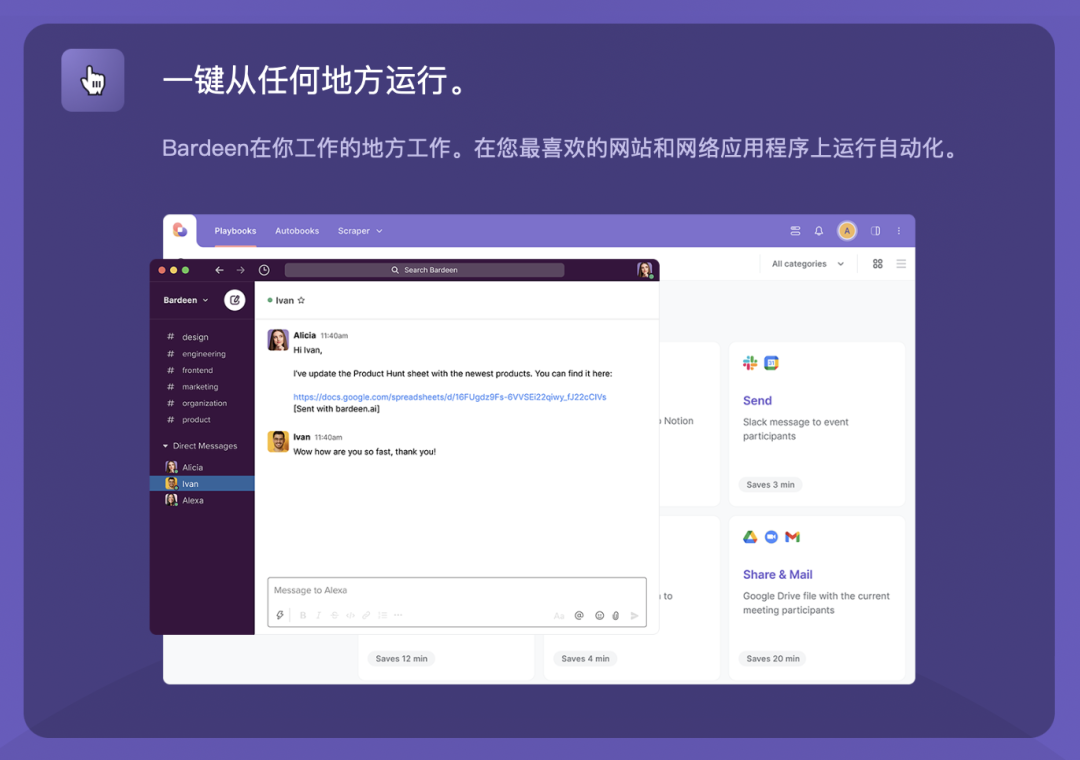Click the compose new message button
This screenshot has width=1080, height=760.
click(235, 300)
